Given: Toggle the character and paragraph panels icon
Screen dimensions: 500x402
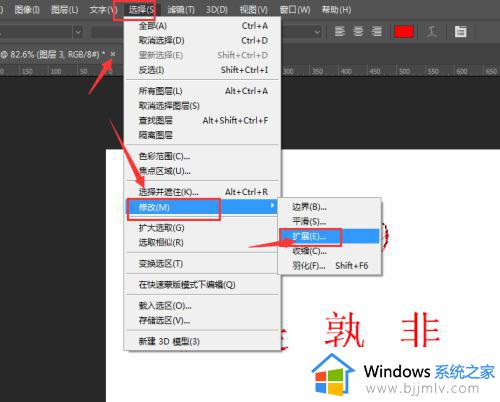Looking at the screenshot, I should tap(461, 32).
